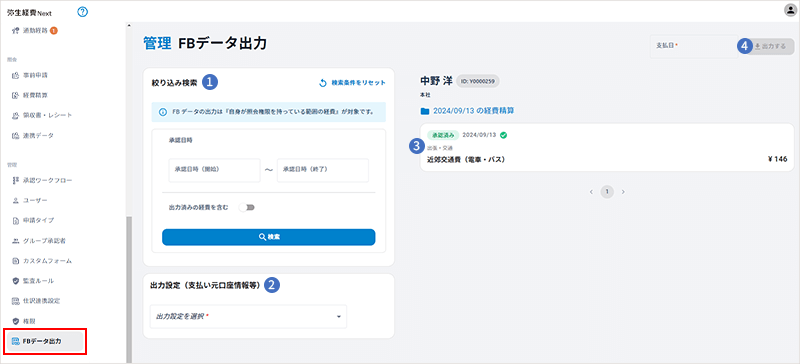Click the reset search conditions refresh icon
The width and height of the screenshot is (800, 364).
point(322,83)
